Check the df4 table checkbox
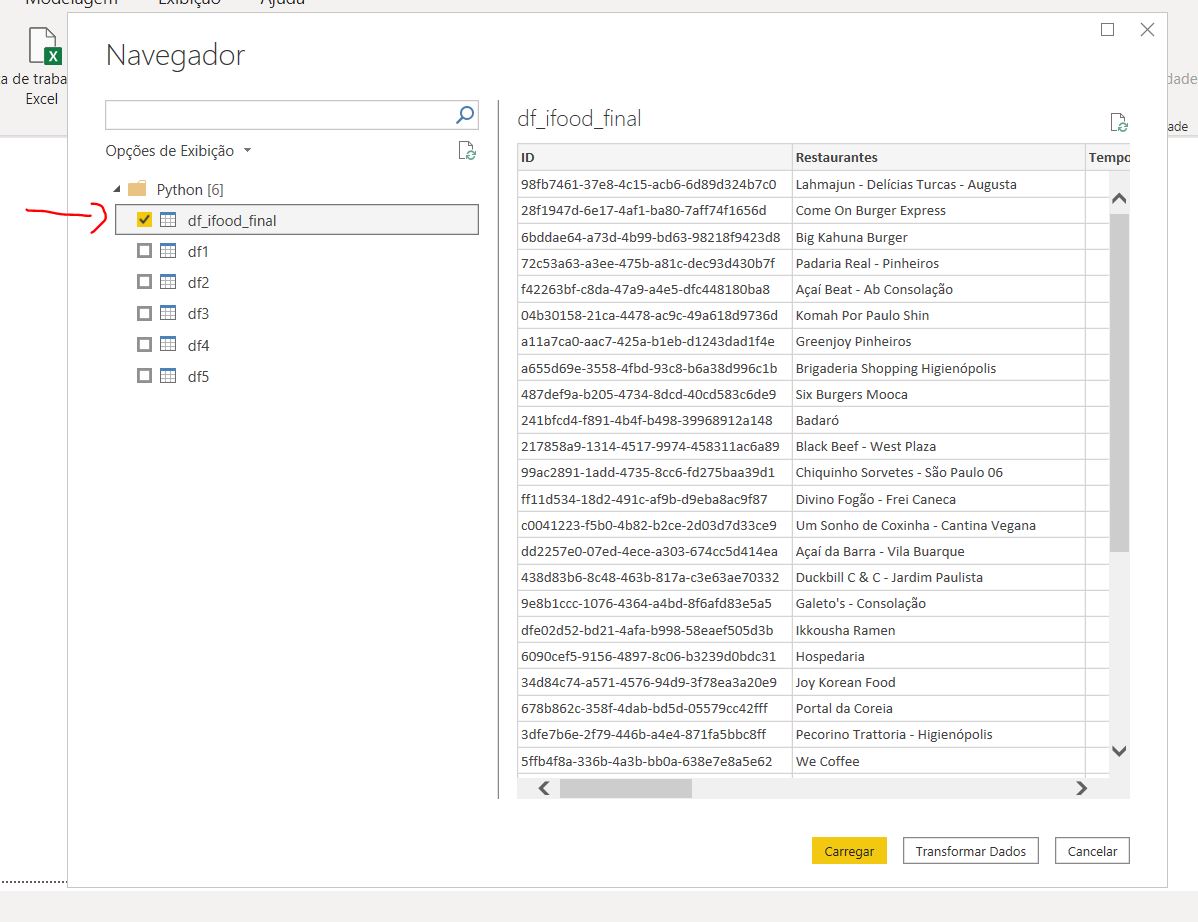This screenshot has height=922, width=1198. point(144,345)
